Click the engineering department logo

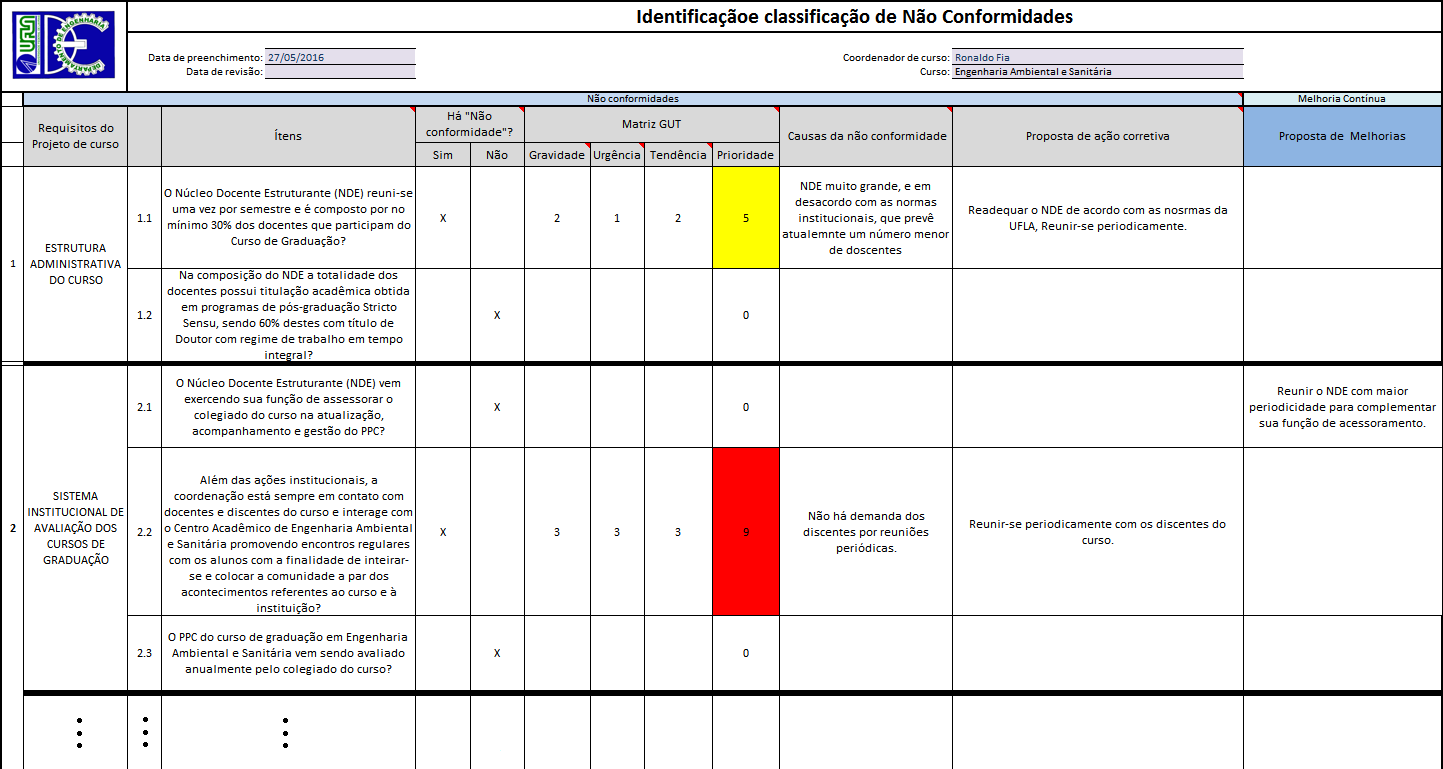click(x=63, y=45)
